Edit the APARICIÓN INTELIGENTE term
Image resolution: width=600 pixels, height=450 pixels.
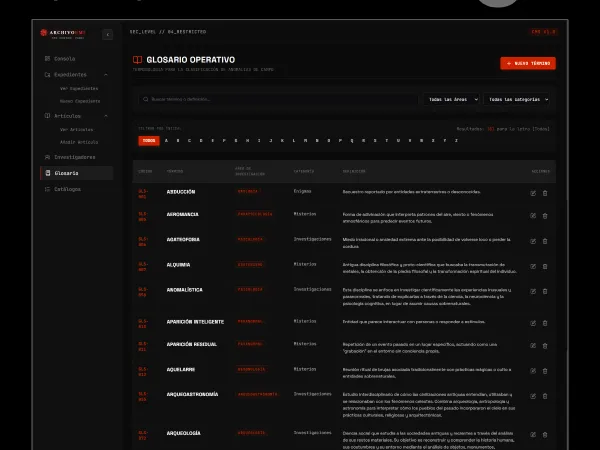[x=533, y=323]
